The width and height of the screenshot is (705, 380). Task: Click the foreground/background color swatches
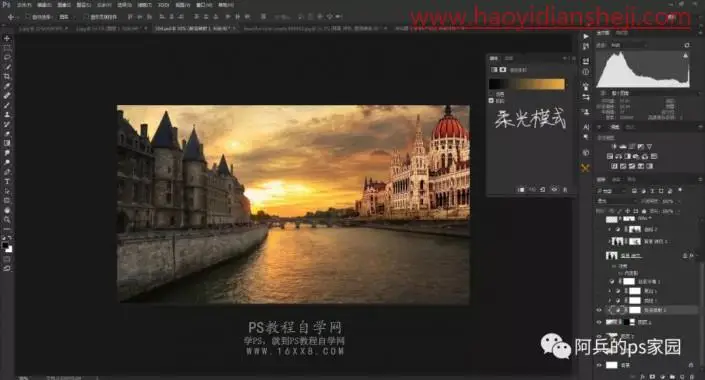(7, 247)
